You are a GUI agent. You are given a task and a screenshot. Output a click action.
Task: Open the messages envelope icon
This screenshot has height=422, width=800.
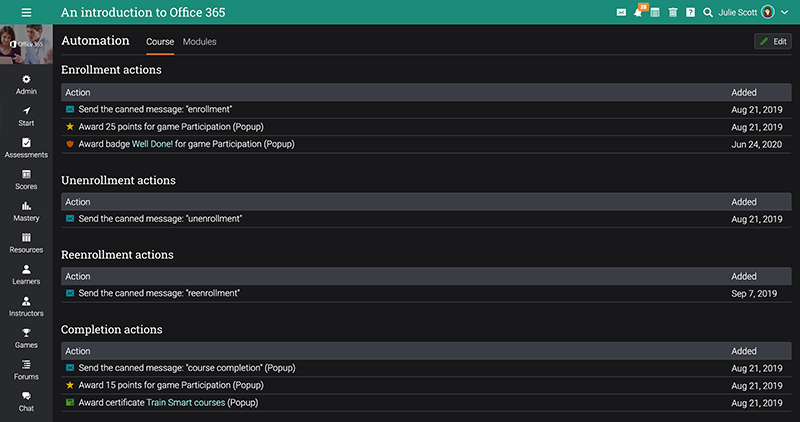pos(621,12)
